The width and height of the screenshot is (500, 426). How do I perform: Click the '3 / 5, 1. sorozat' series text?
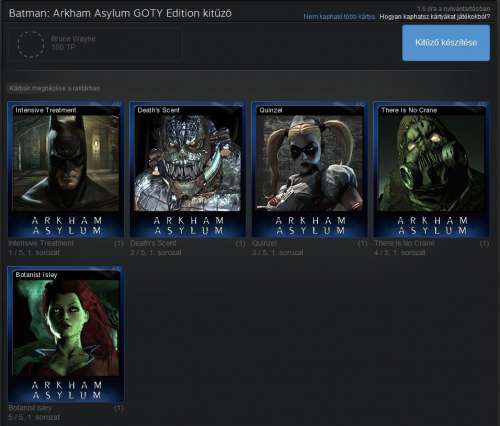[x=278, y=253]
